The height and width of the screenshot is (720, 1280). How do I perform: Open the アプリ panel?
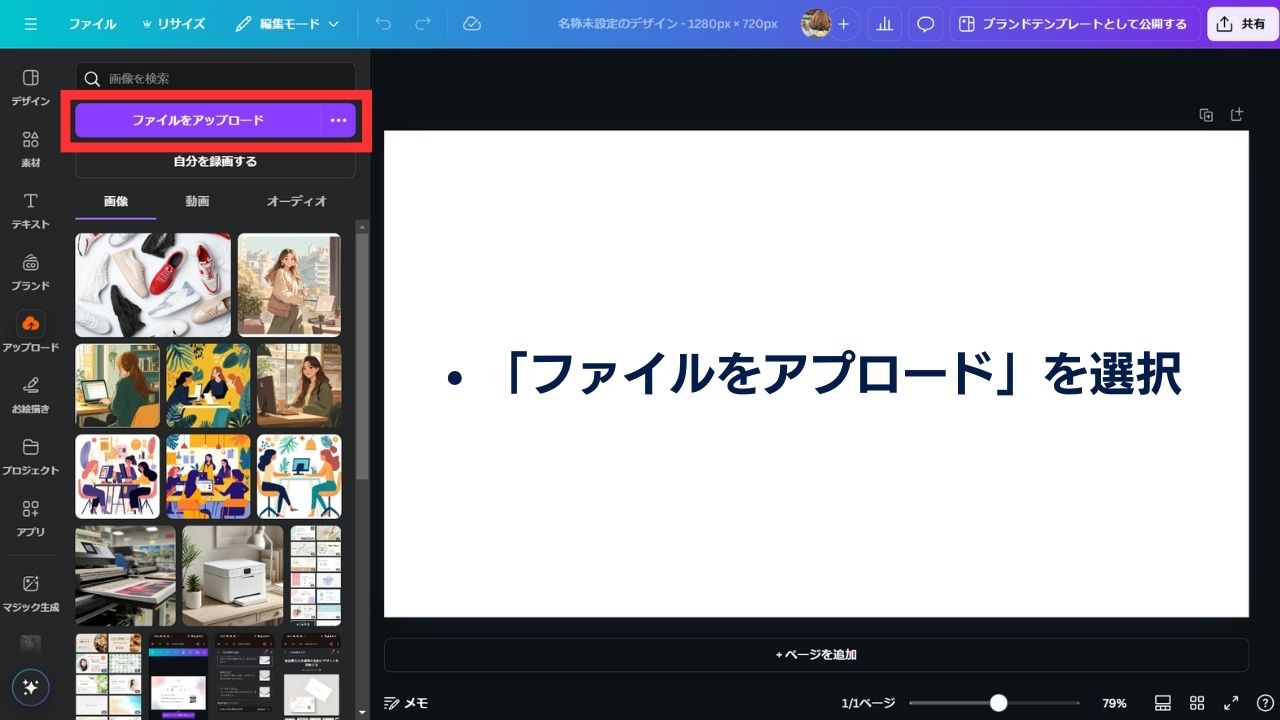[30, 516]
